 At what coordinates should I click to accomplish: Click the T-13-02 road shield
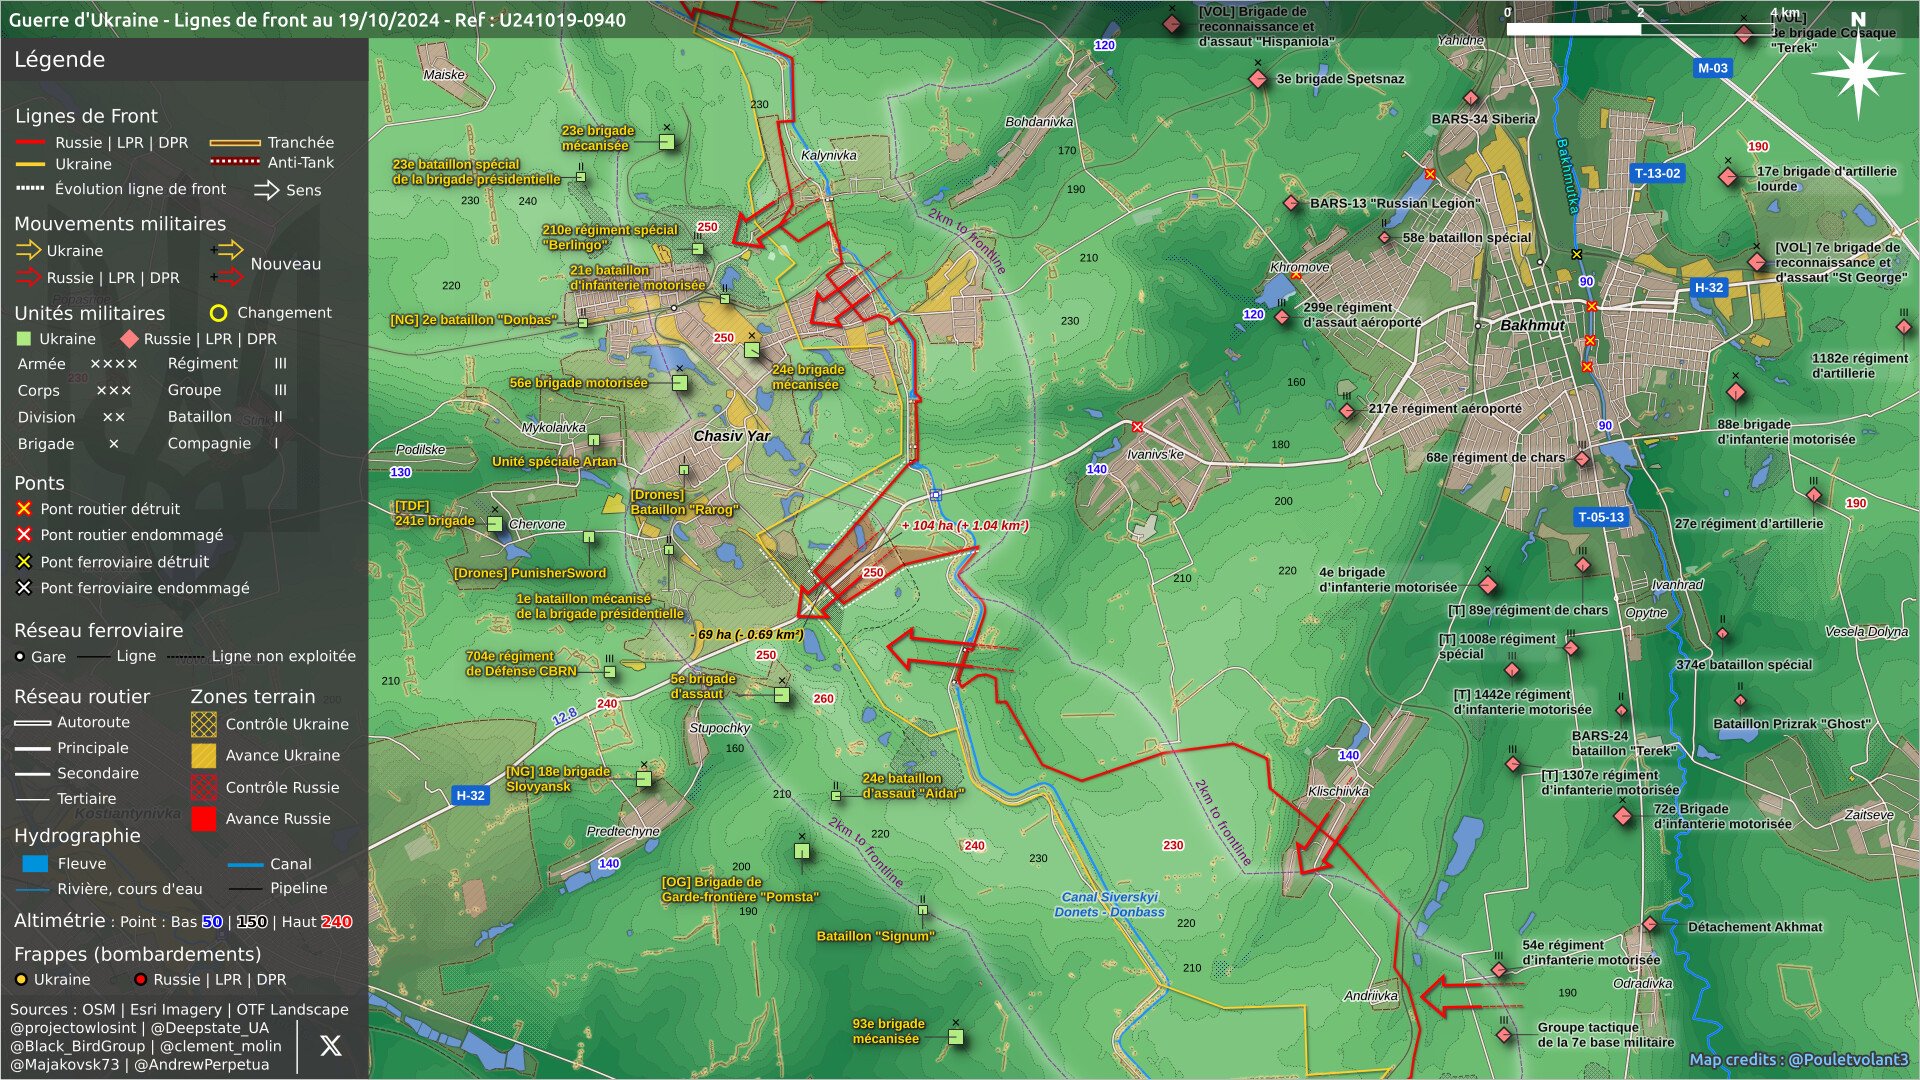pos(1657,173)
